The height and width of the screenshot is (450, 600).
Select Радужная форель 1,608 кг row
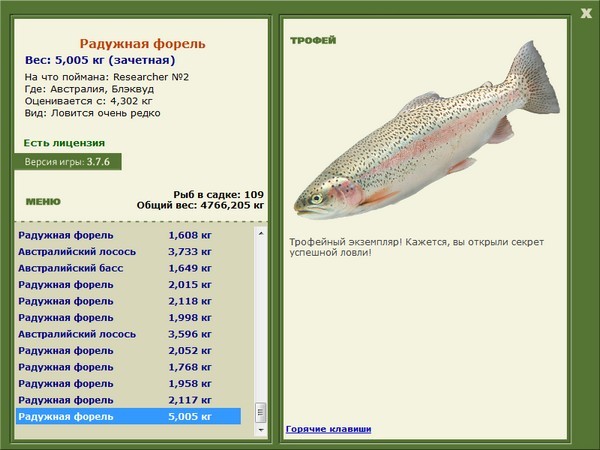pyautogui.click(x=129, y=235)
